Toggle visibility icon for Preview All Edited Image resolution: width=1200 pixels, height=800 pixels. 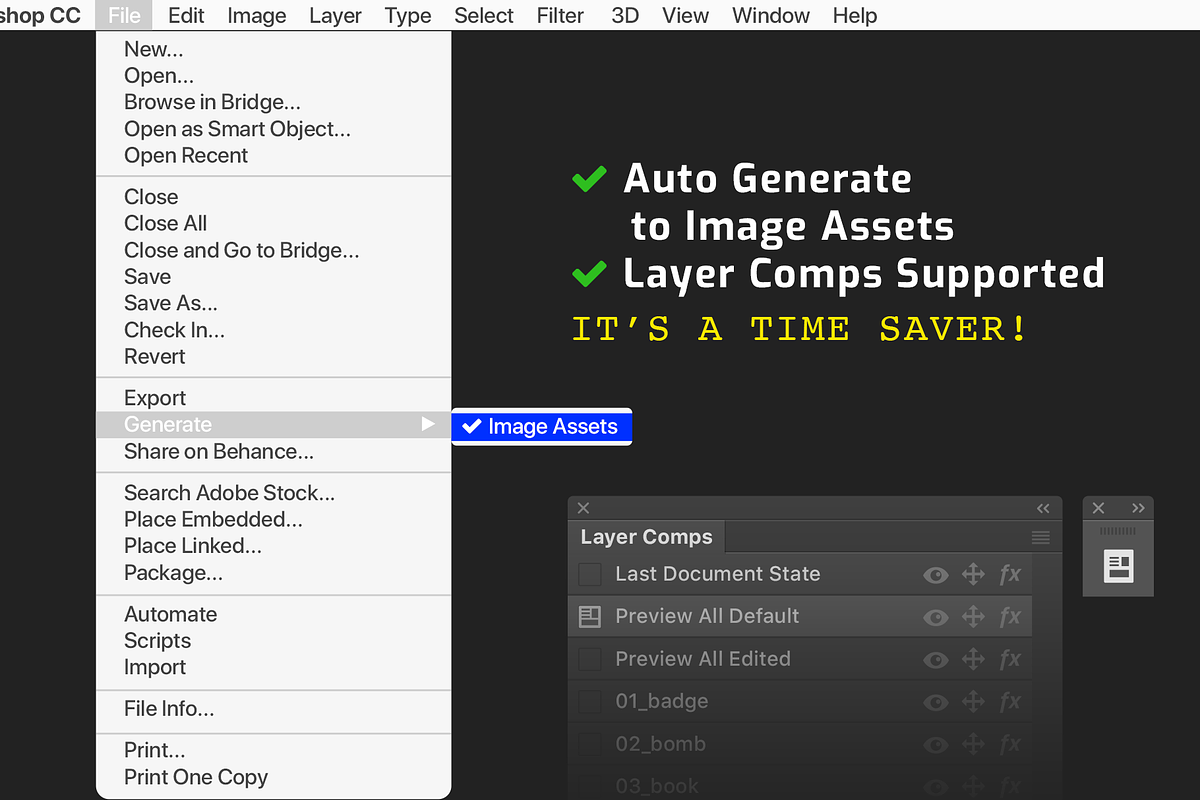click(x=936, y=660)
